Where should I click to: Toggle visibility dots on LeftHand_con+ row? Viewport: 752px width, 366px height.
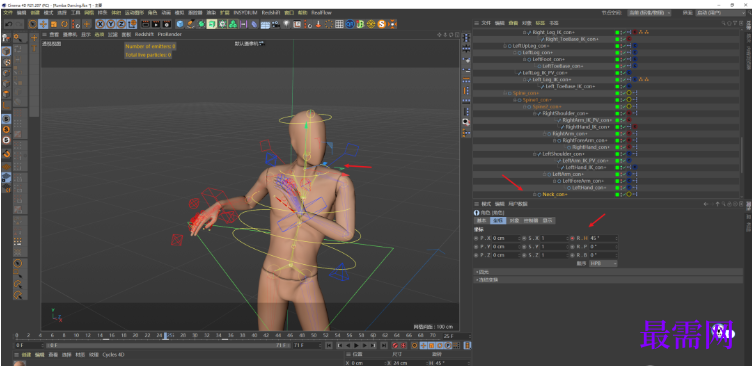coord(621,188)
